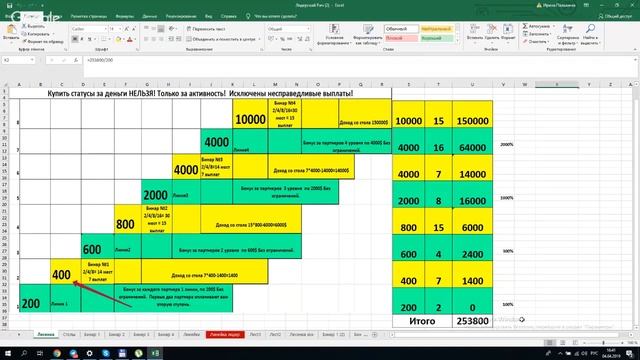Open the Formulas (Формулы) ribbon tab
Viewport: 640px width, 360px height.
pos(124,16)
